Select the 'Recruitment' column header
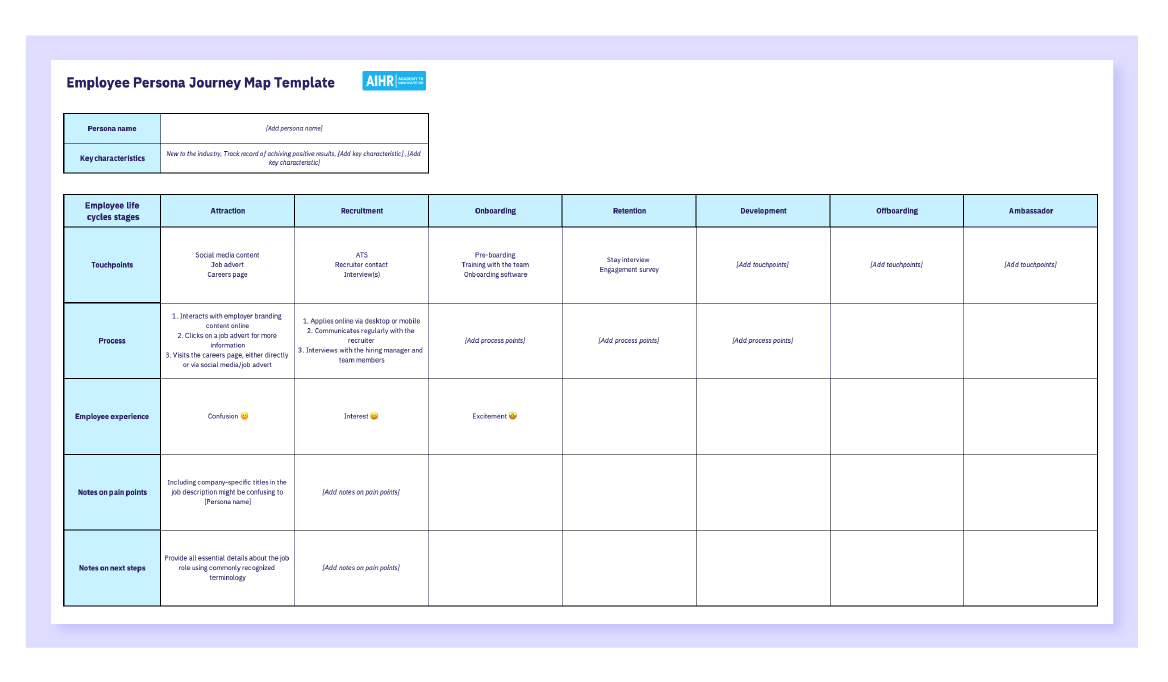The image size is (1168, 682). (x=361, y=211)
